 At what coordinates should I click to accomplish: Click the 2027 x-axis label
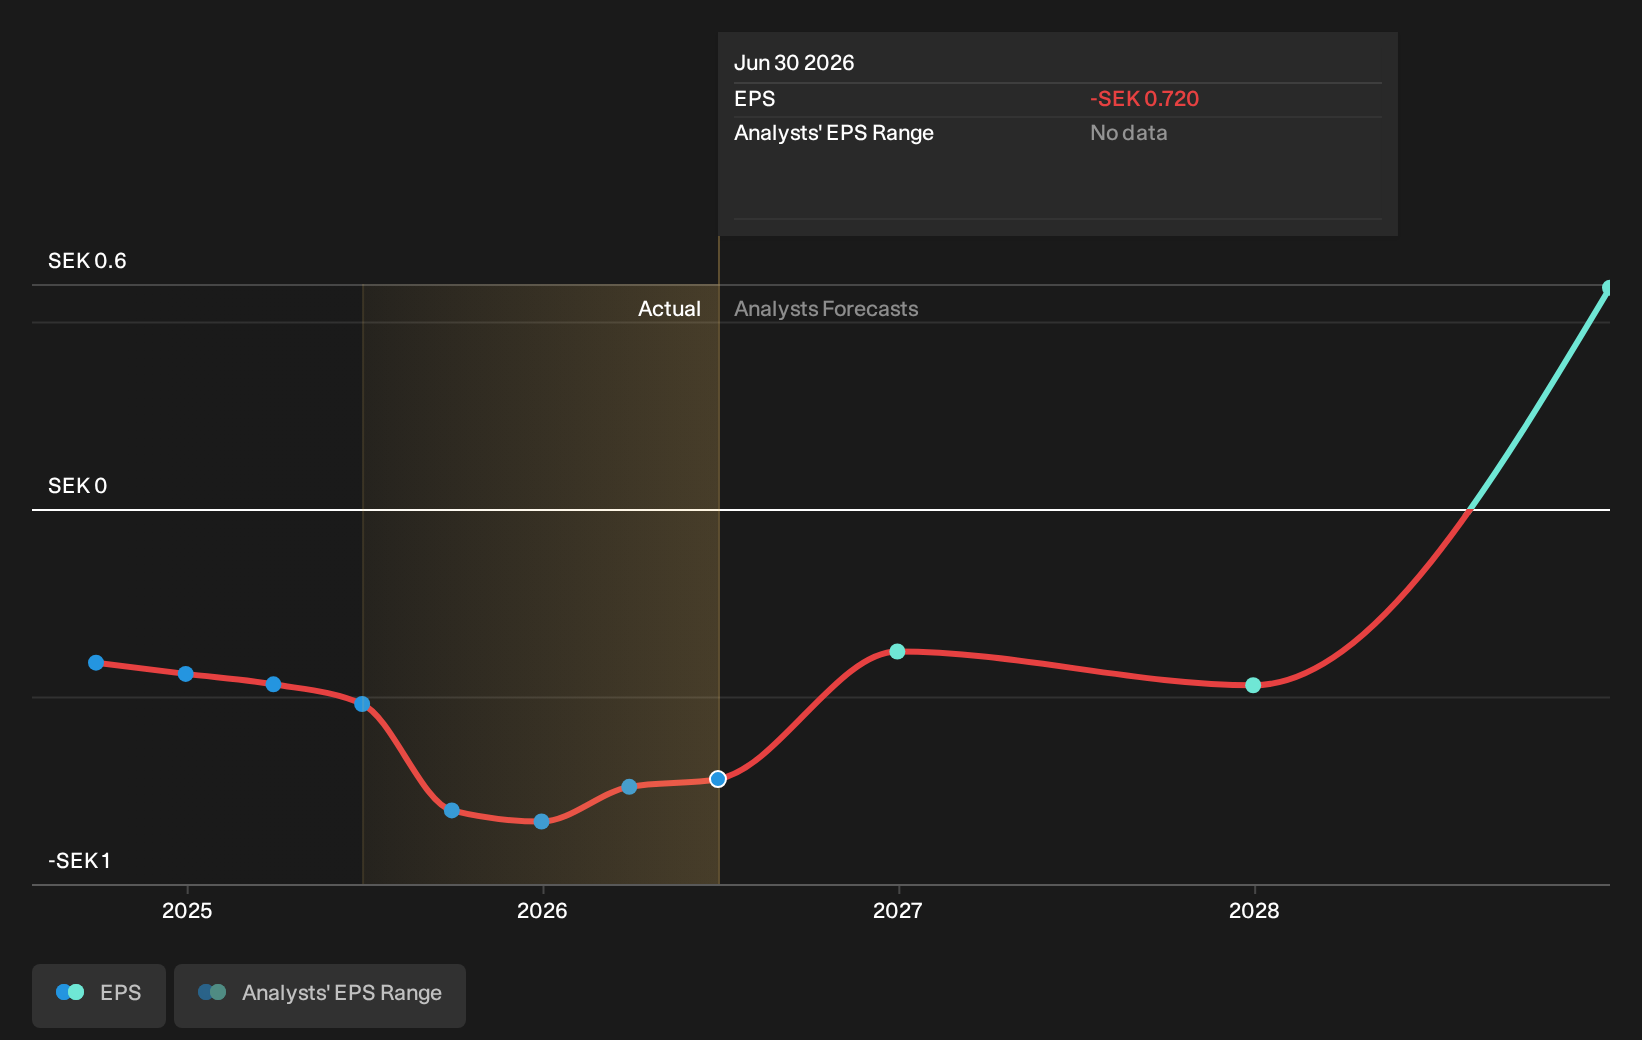click(x=898, y=911)
